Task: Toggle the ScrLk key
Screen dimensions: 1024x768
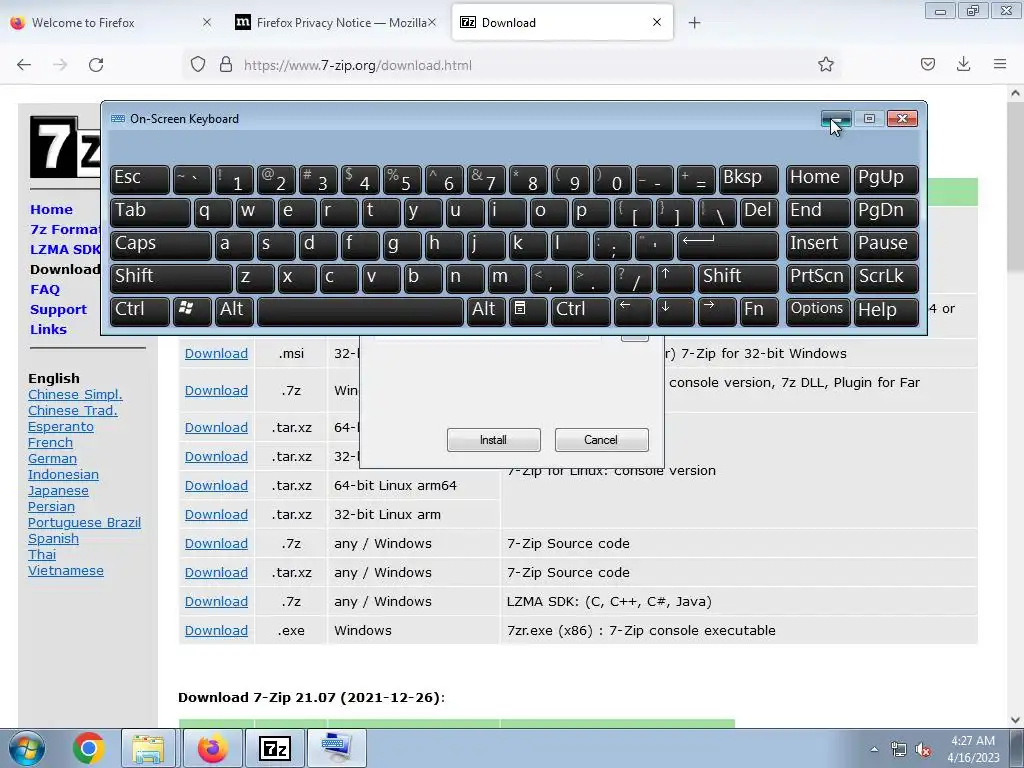Action: [886, 278]
